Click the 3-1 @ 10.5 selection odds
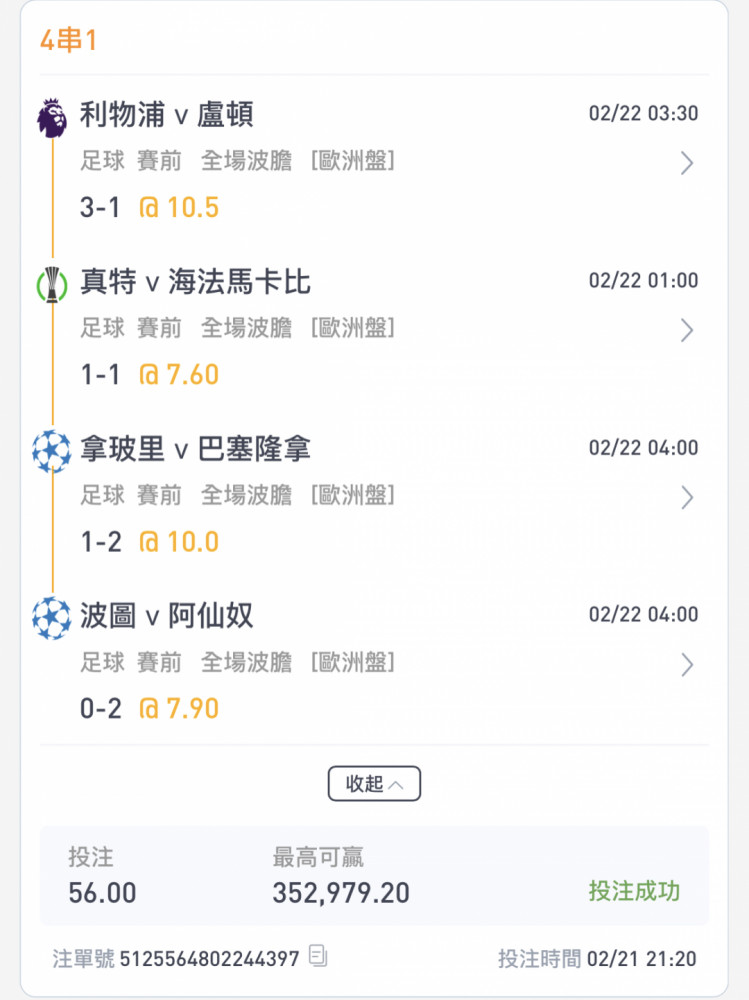Screen dimensions: 749x1000 pos(149,207)
